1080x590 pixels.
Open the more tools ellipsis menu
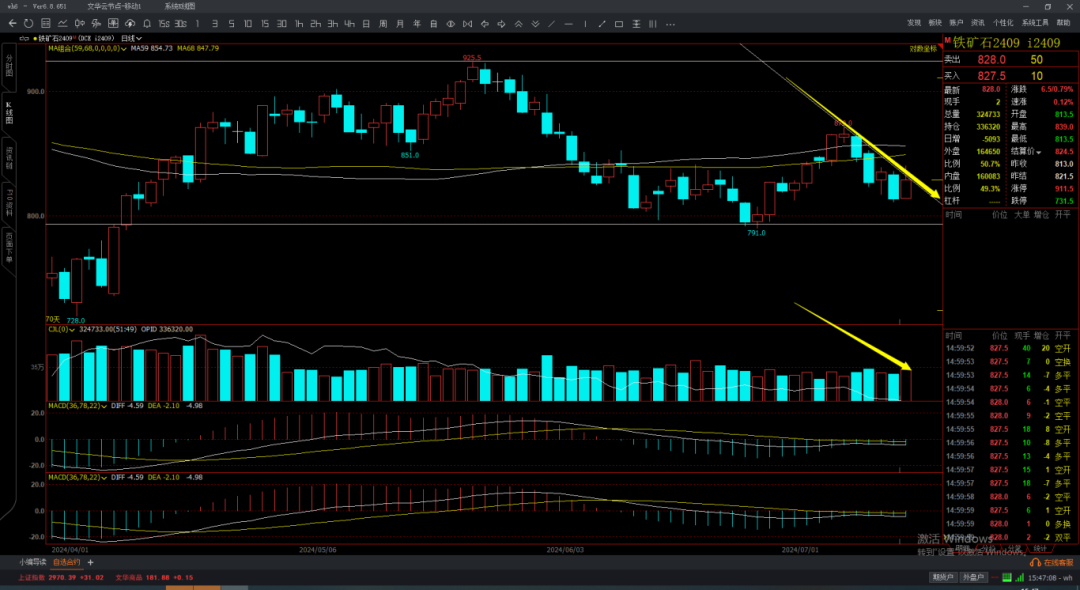coord(670,24)
